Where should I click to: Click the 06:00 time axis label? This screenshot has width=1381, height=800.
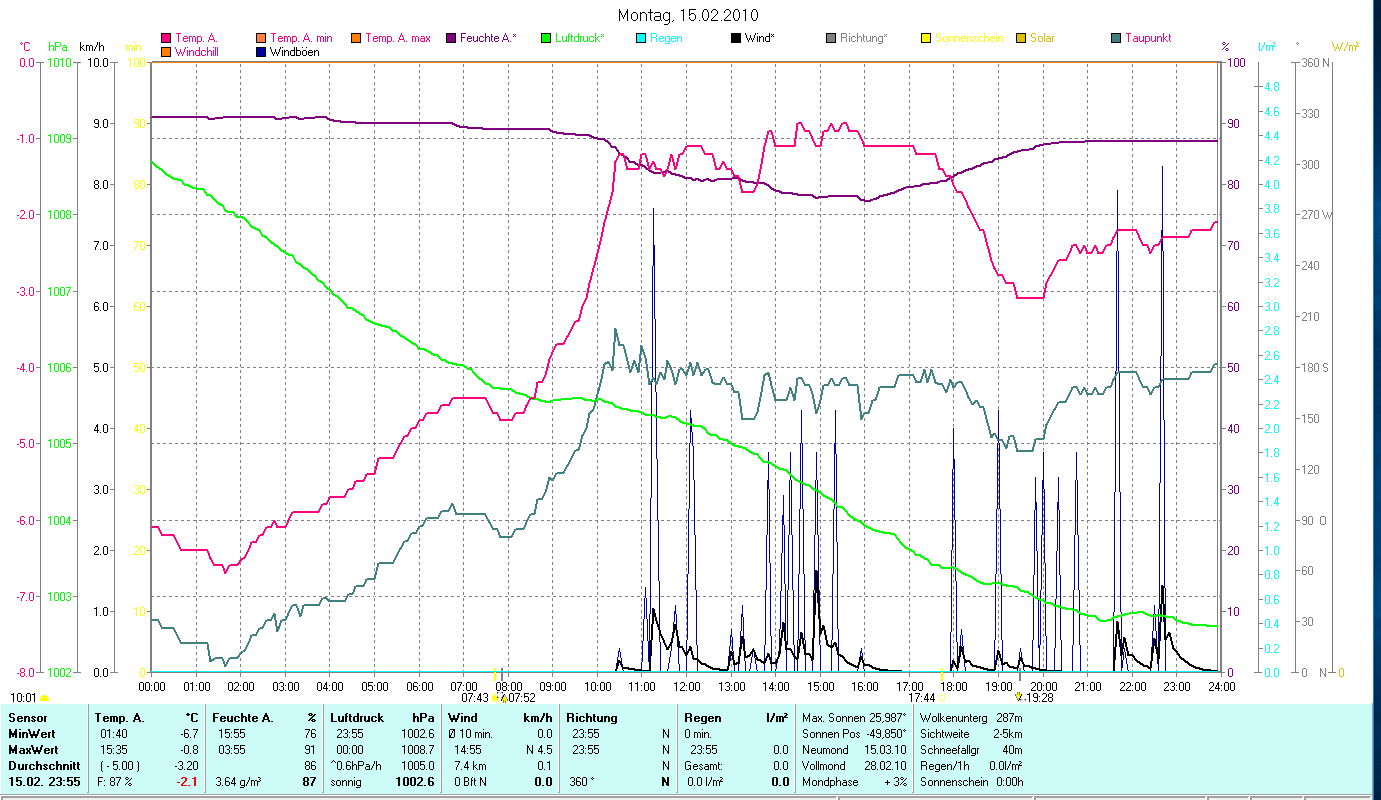pyautogui.click(x=420, y=686)
